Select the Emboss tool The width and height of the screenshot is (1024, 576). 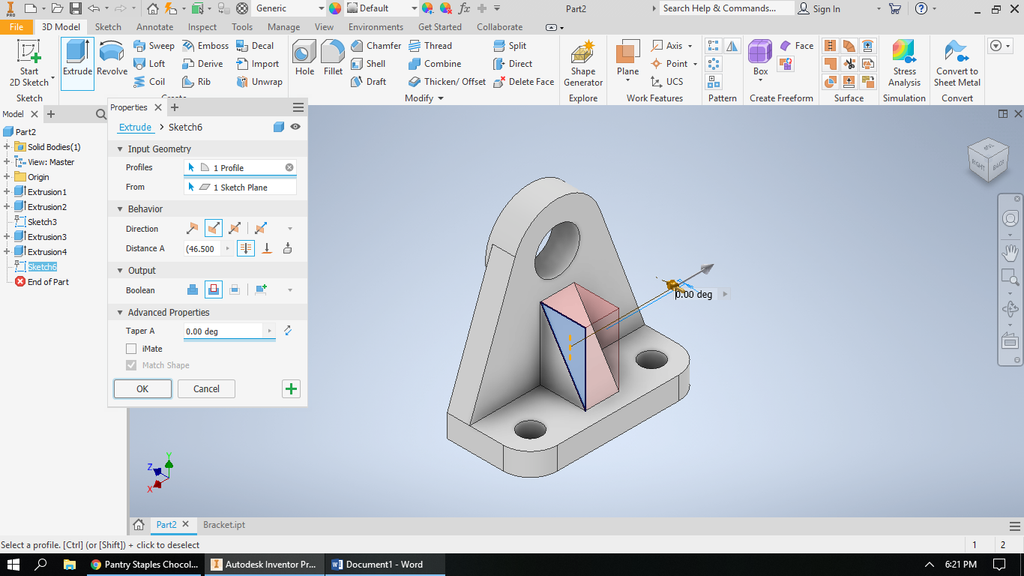pyautogui.click(x=205, y=46)
